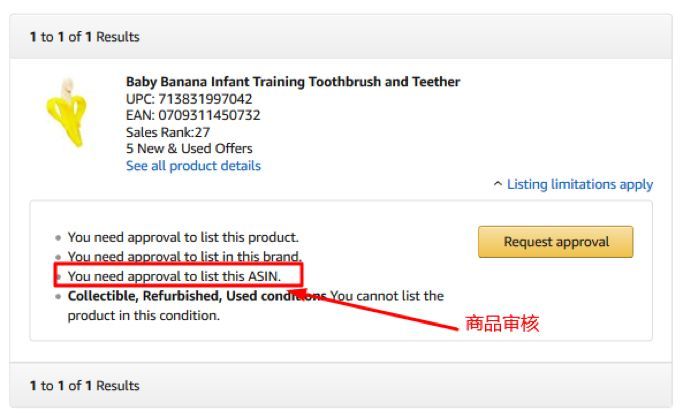This screenshot has height=418, width=683.
Task: Open the "See all product details" link
Action: coord(193,166)
